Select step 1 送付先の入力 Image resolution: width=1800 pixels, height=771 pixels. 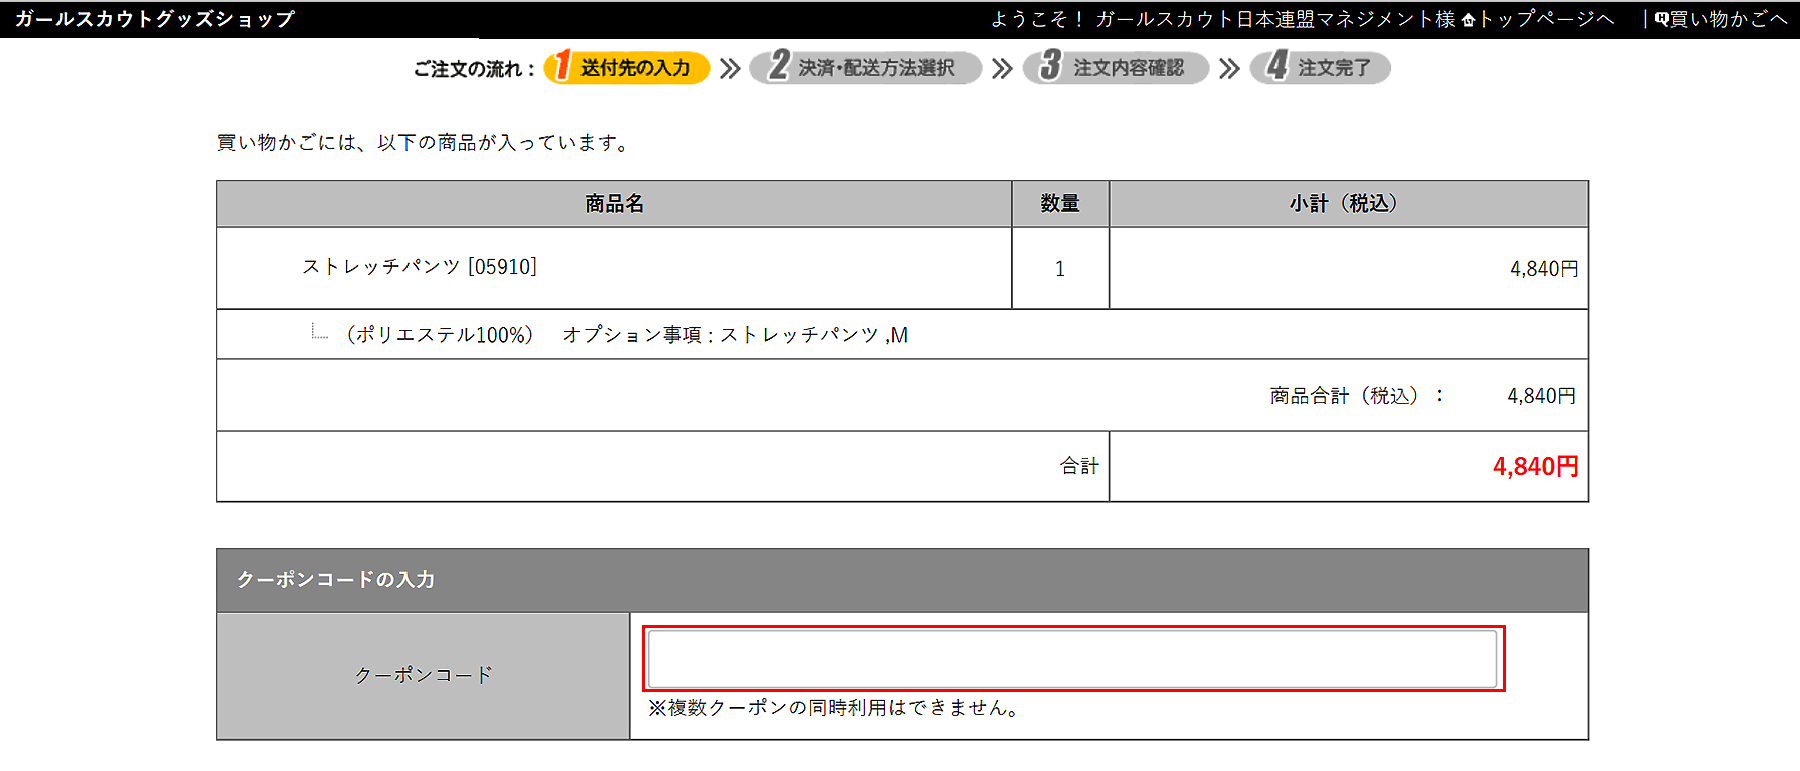(627, 67)
